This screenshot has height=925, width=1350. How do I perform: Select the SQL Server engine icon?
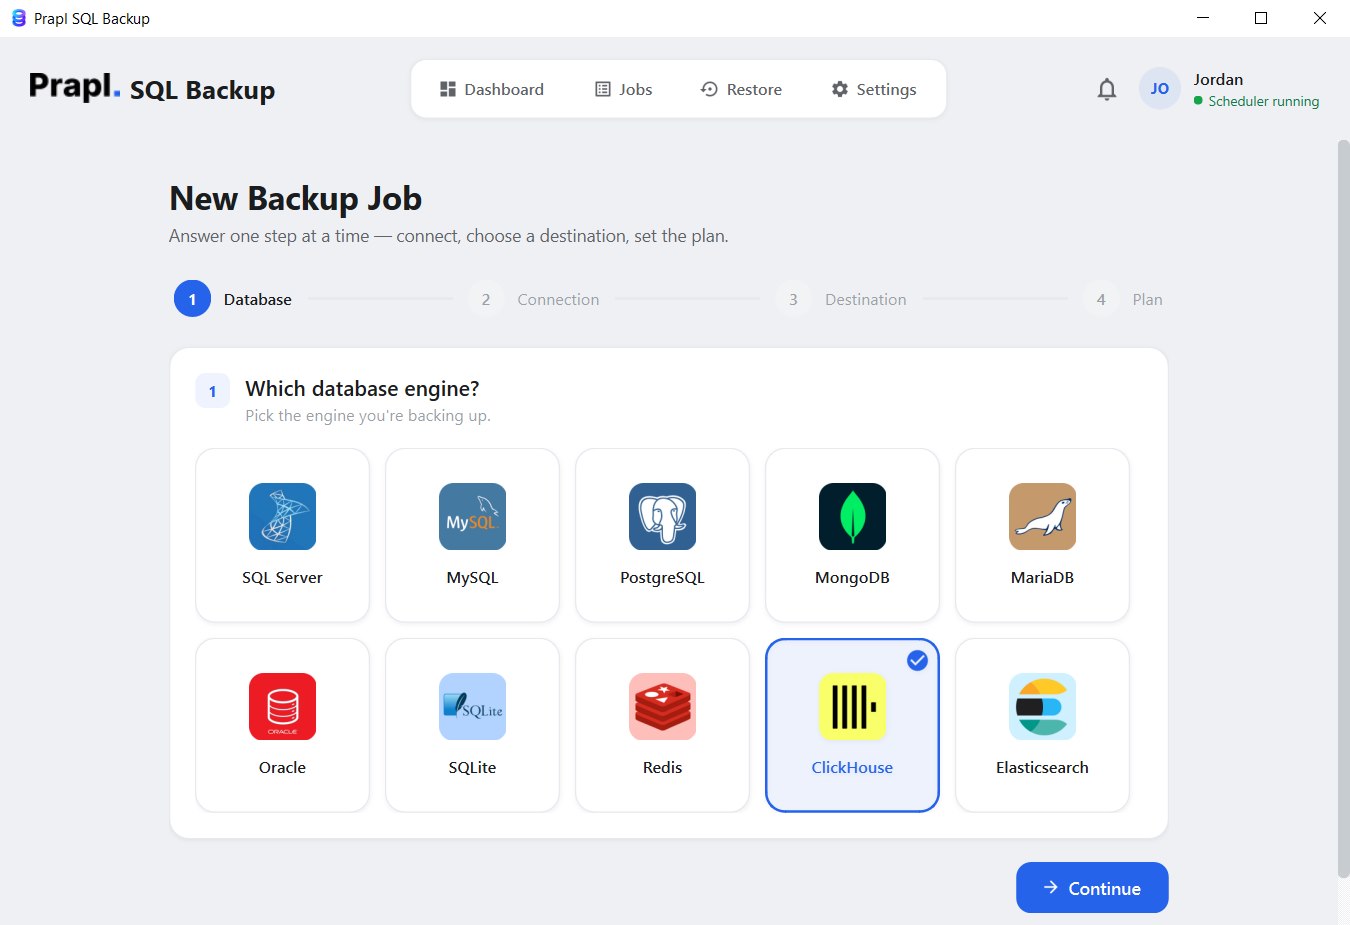(282, 516)
